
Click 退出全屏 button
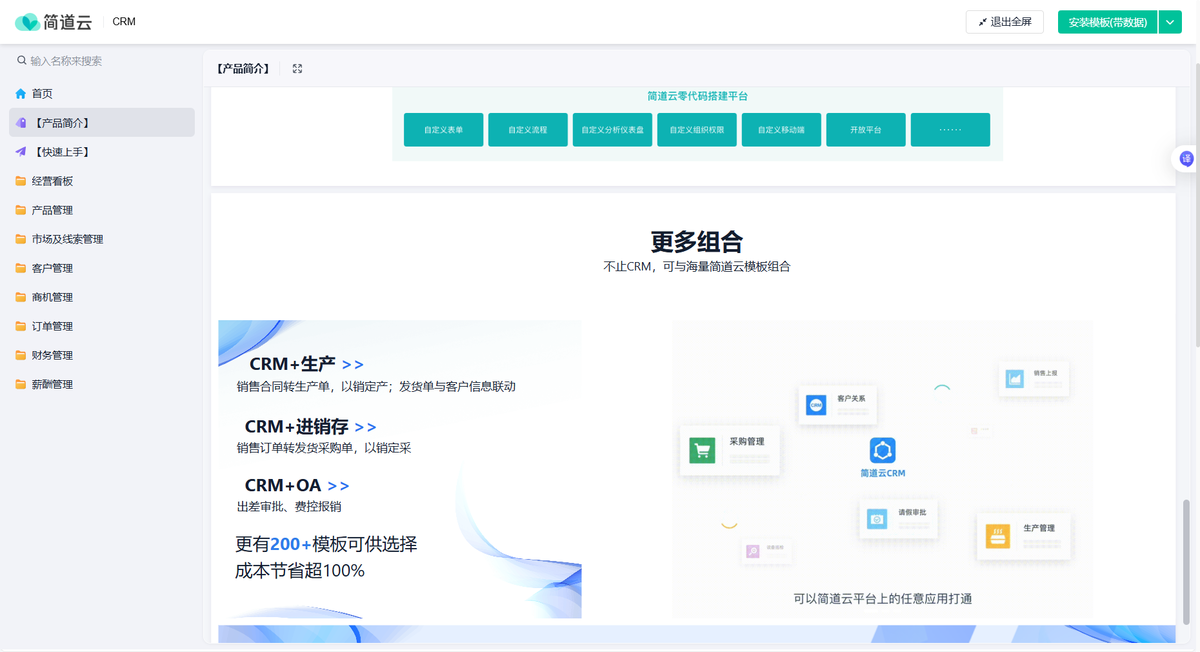pos(1005,22)
